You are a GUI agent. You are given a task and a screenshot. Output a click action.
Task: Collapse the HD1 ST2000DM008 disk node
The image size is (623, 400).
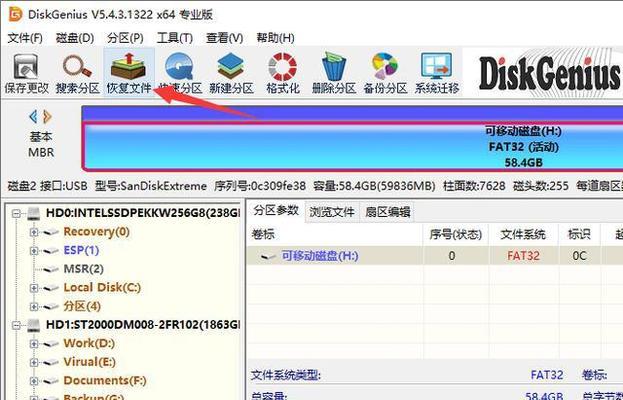tap(16, 326)
